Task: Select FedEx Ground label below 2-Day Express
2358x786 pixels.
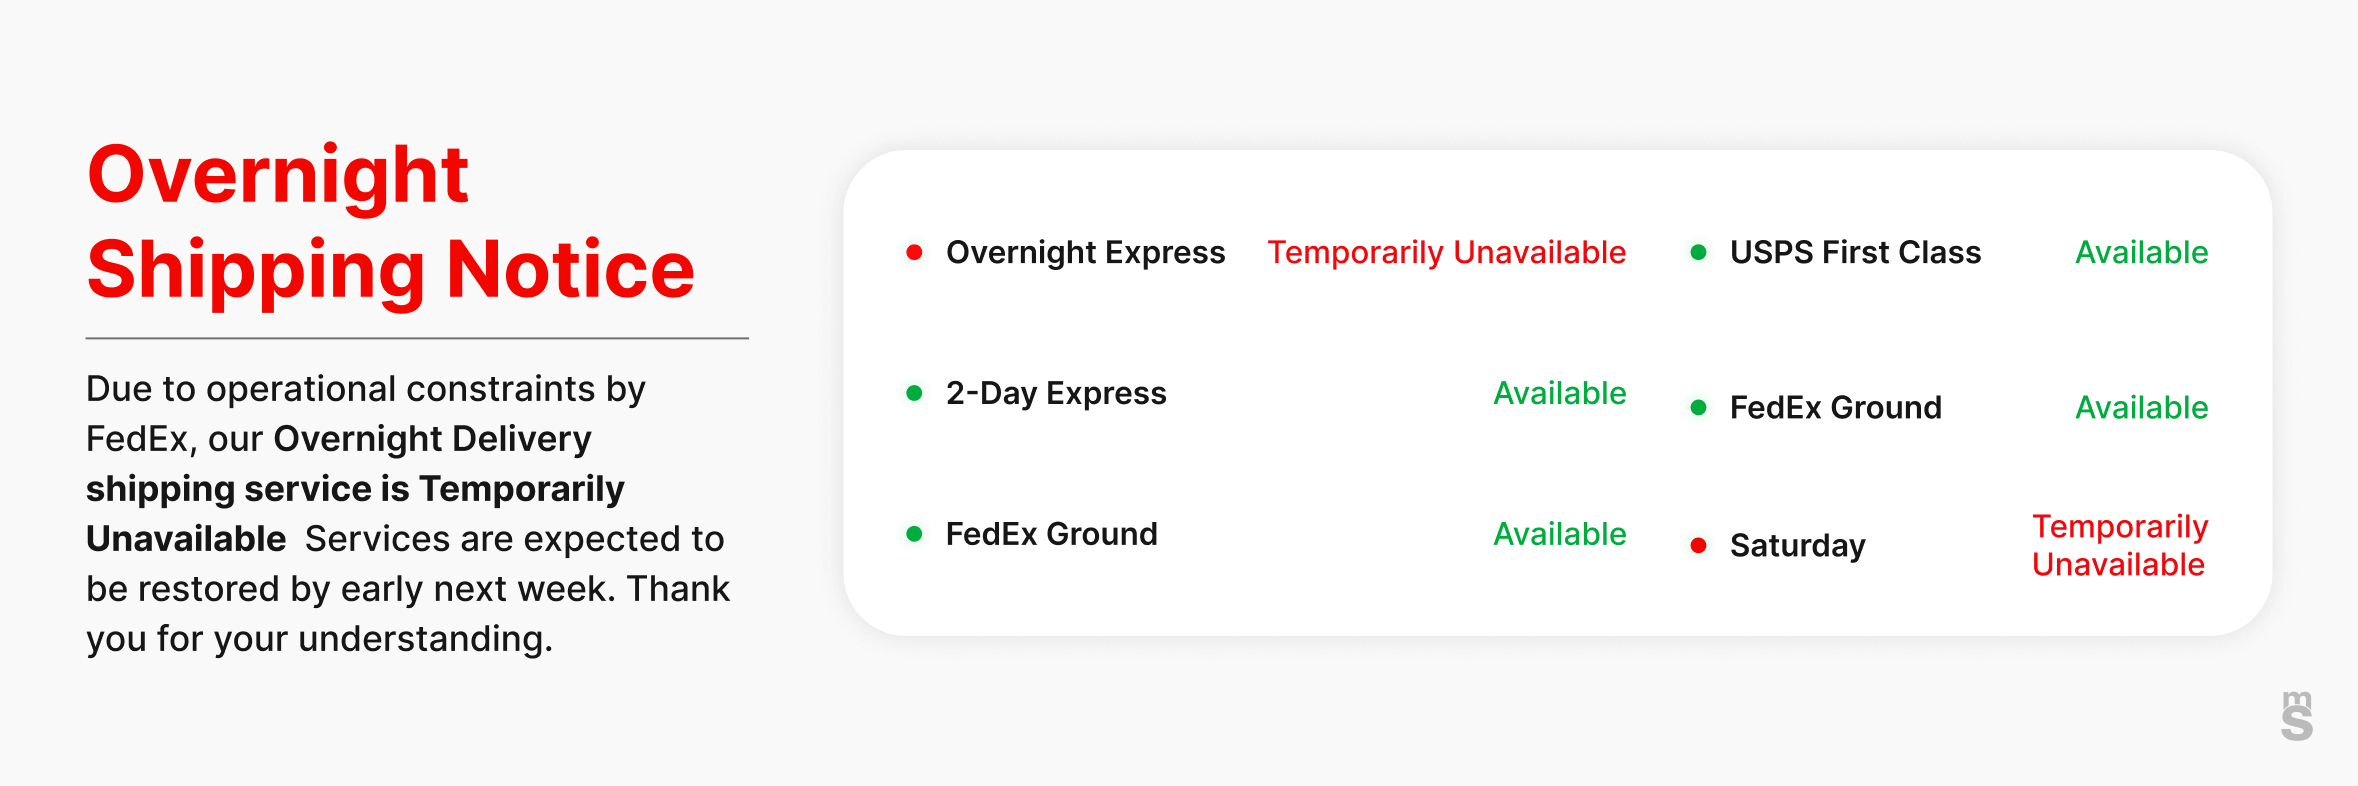Action: pos(1051,535)
